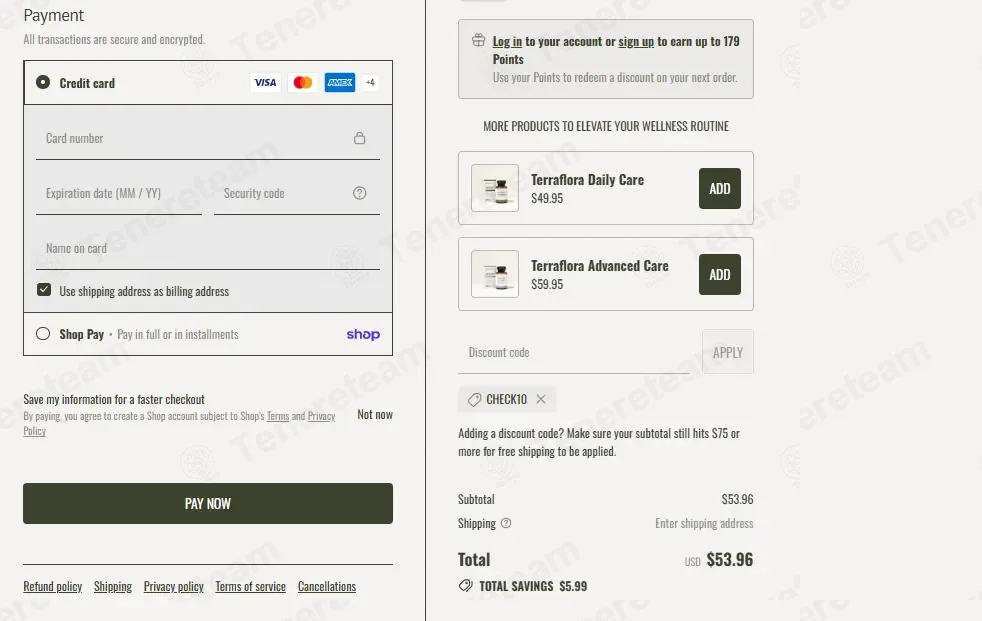Viewport: 982px width, 621px height.
Task: Uncheck Use shipping address as billing address
Action: tap(44, 289)
